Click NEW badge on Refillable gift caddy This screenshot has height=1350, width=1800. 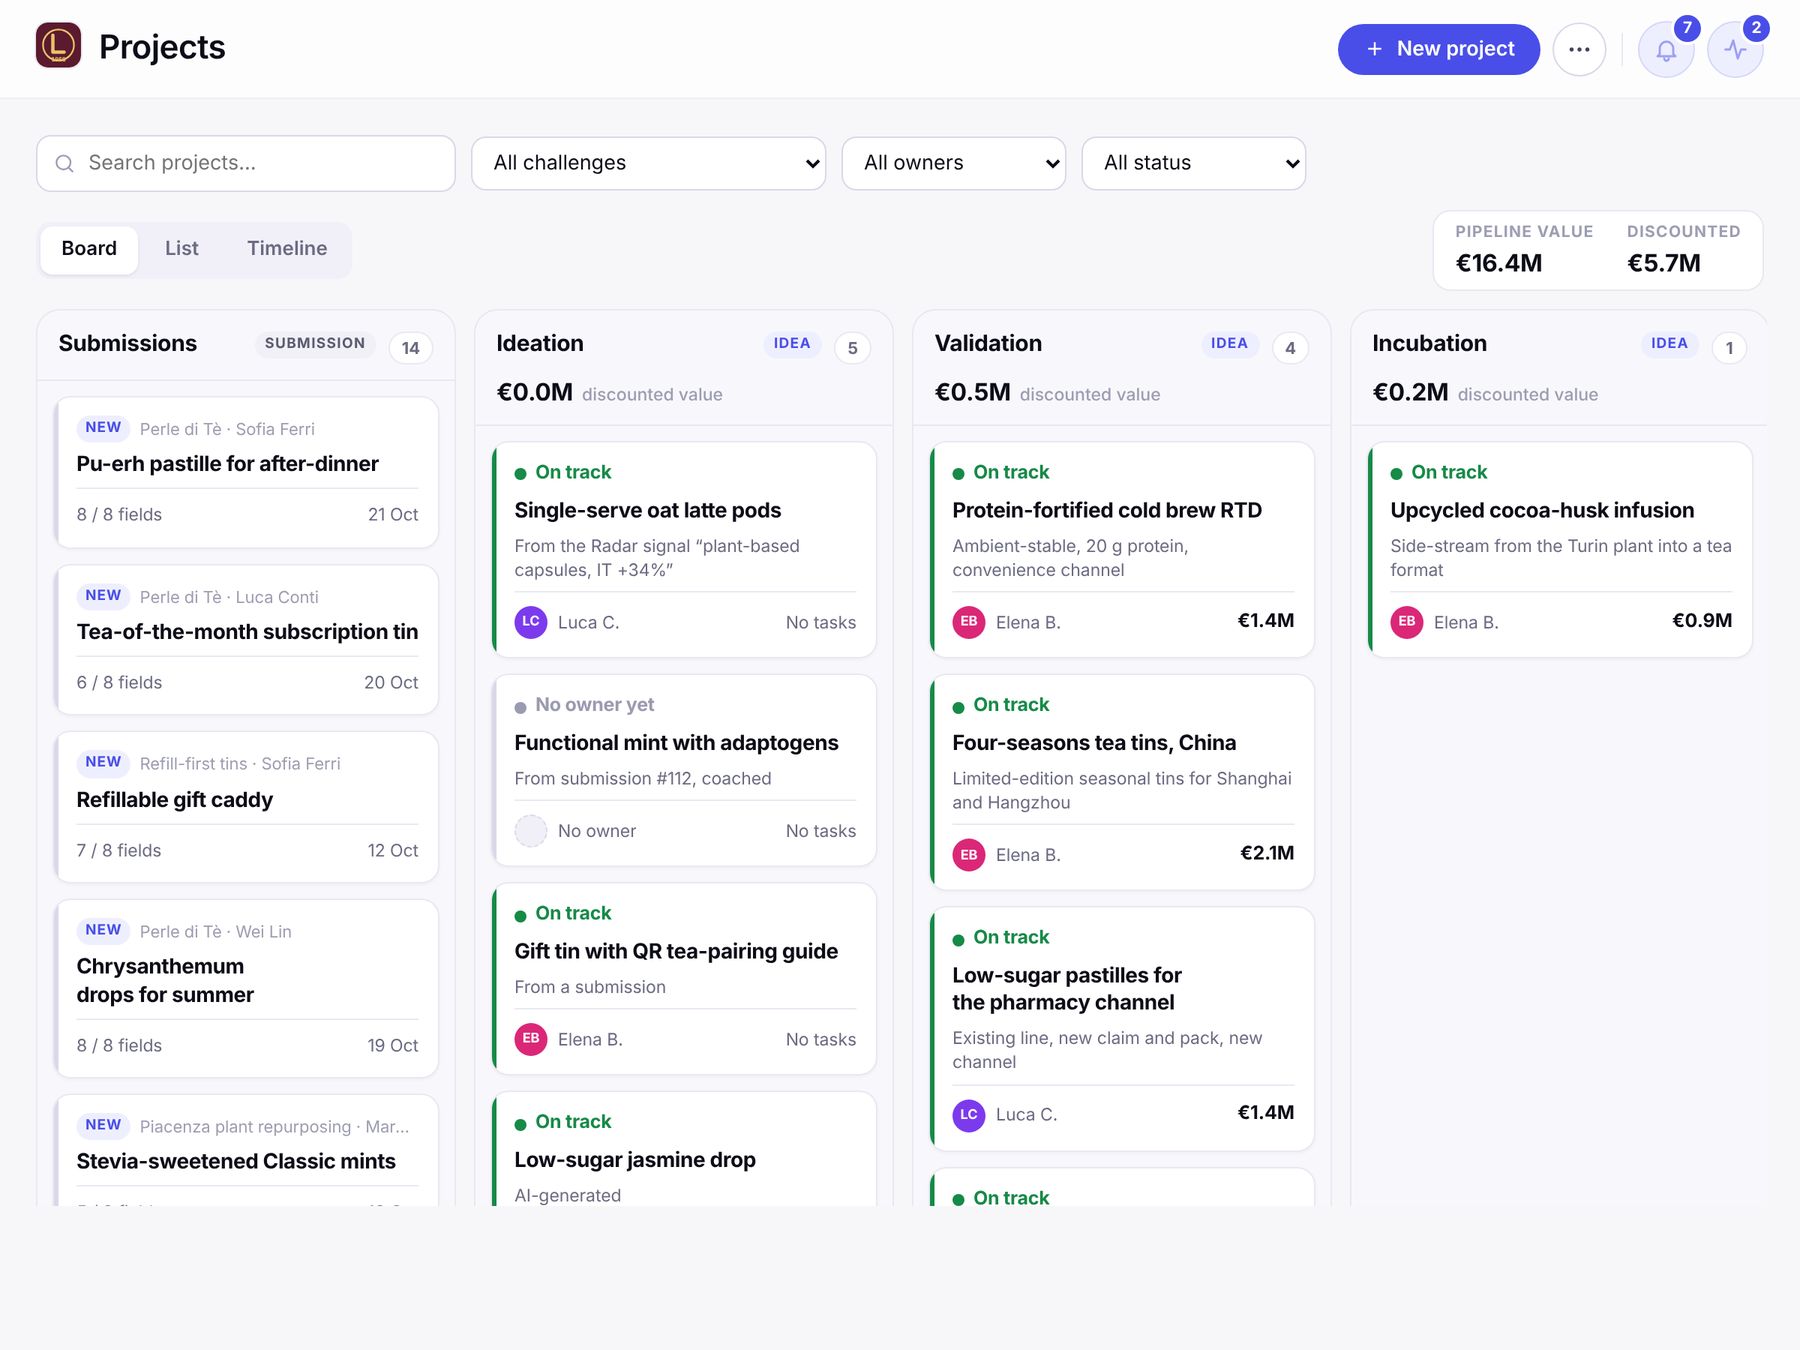pos(103,762)
